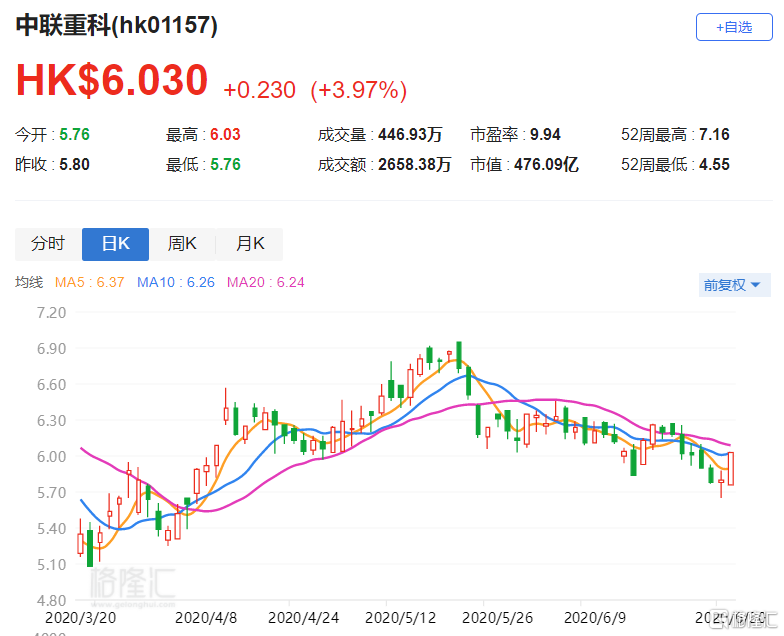Click the +3.97% change percentage

coord(358,90)
